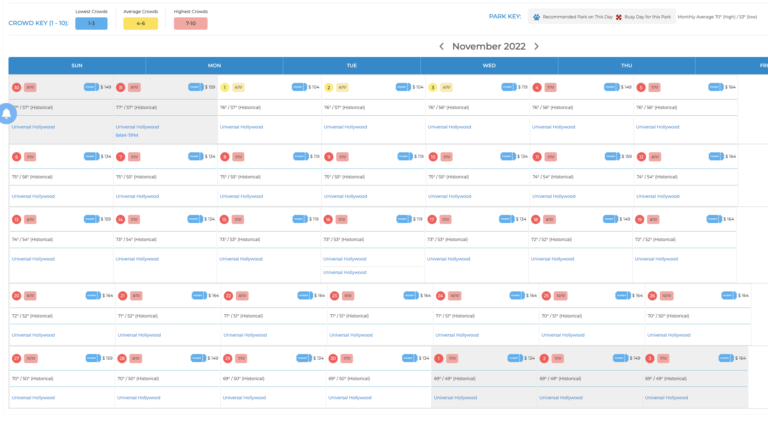Open the ticket icon for November 22
Screen dimensions: 768x424
[305, 296]
